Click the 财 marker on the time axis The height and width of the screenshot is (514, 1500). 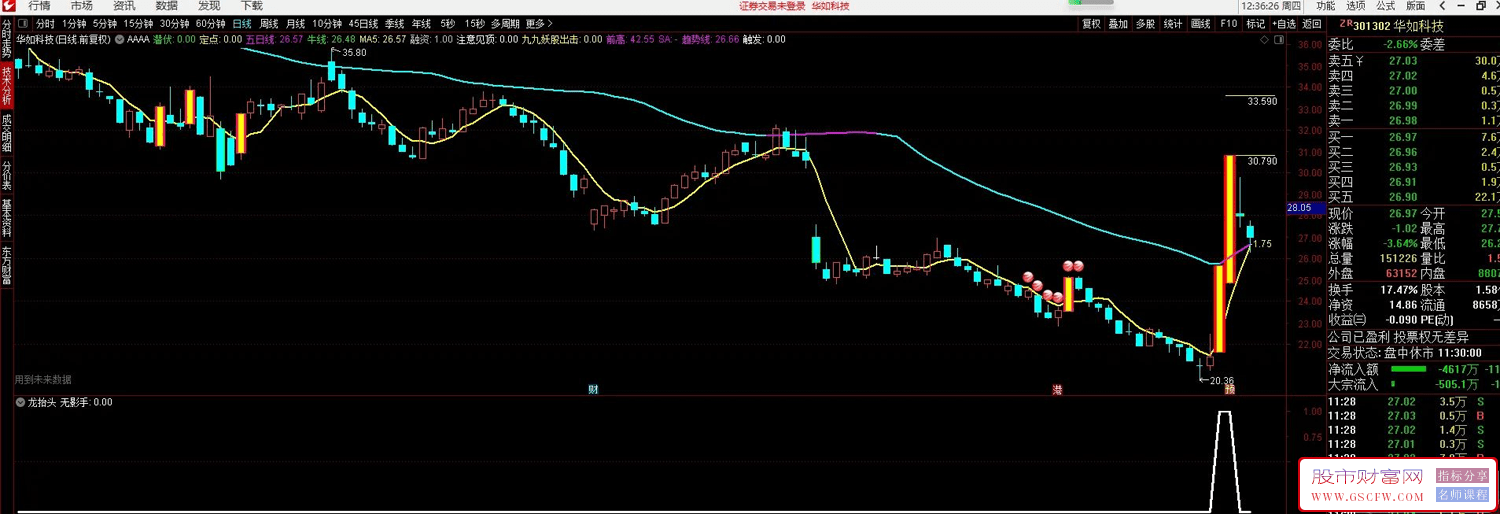[x=593, y=389]
